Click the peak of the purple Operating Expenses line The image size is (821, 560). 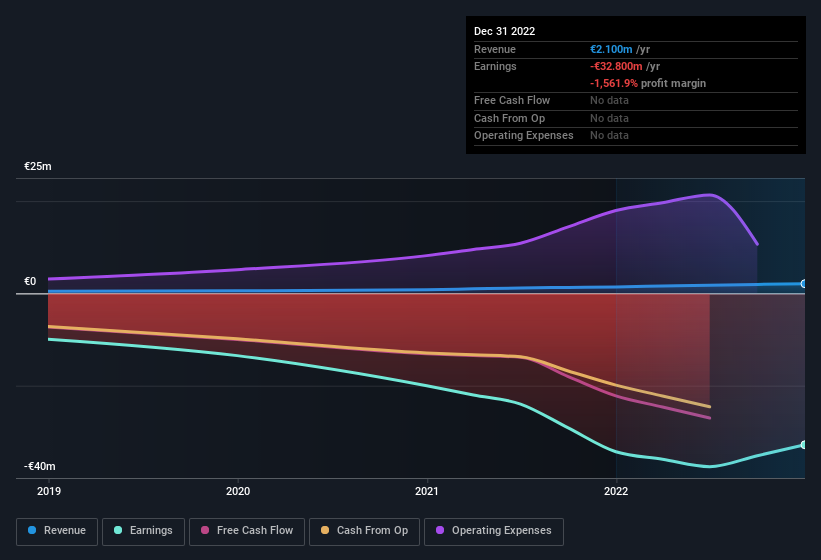(710, 195)
